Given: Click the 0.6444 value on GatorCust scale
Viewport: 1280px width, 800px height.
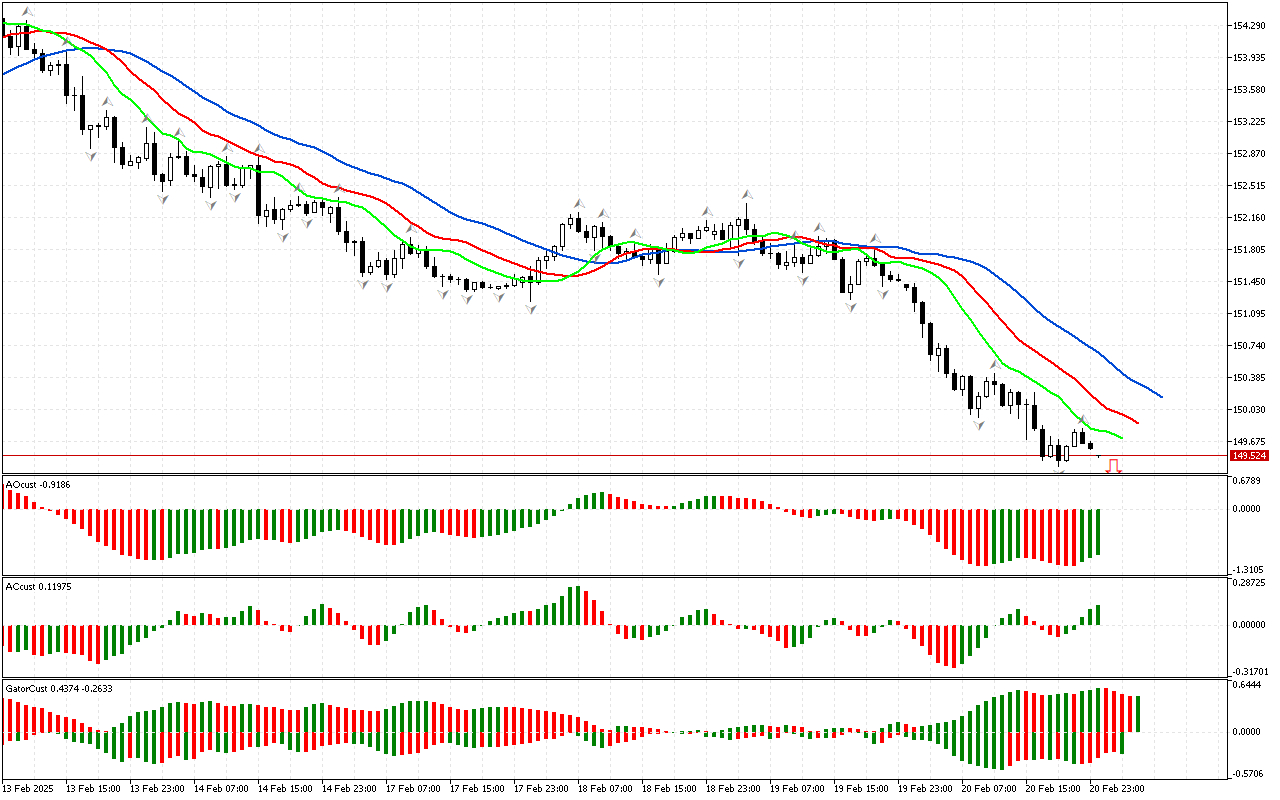Looking at the screenshot, I should tap(1247, 685).
